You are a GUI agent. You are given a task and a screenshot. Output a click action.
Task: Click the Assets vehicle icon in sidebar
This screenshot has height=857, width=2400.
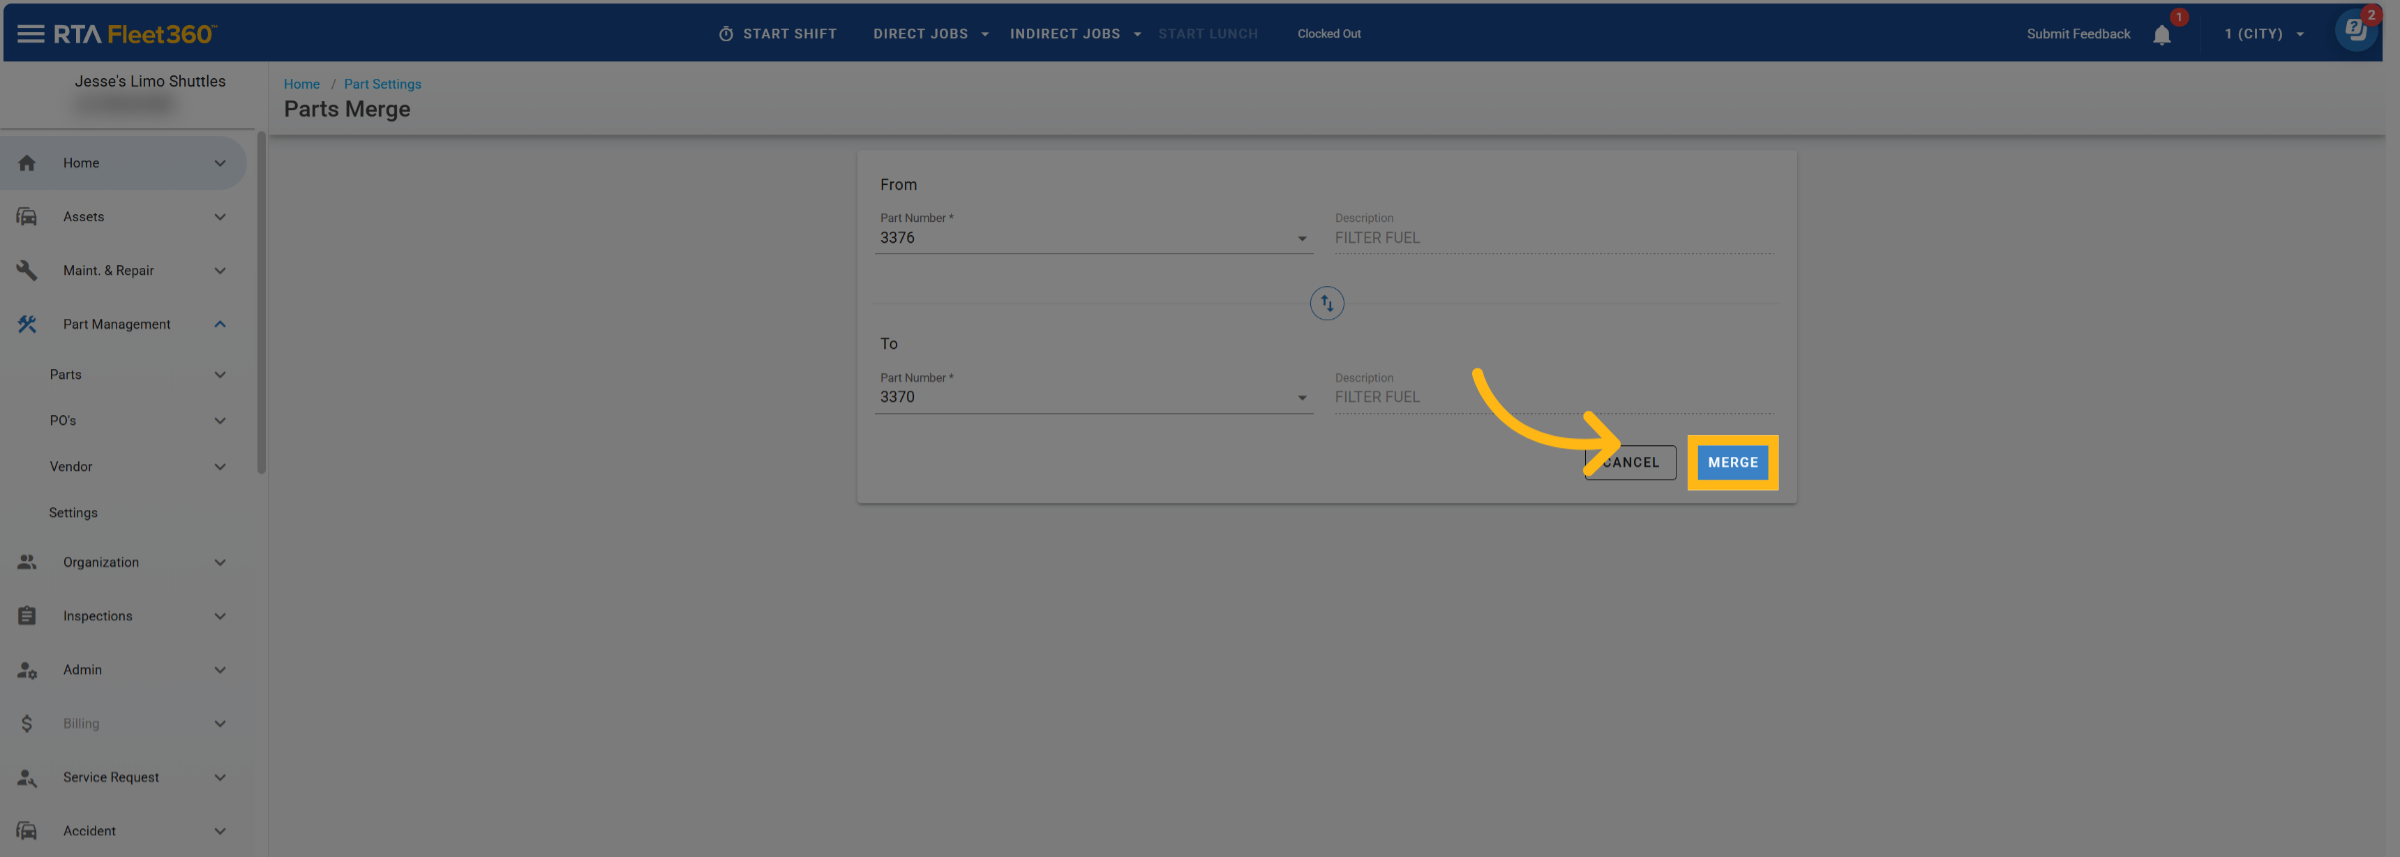click(x=27, y=217)
